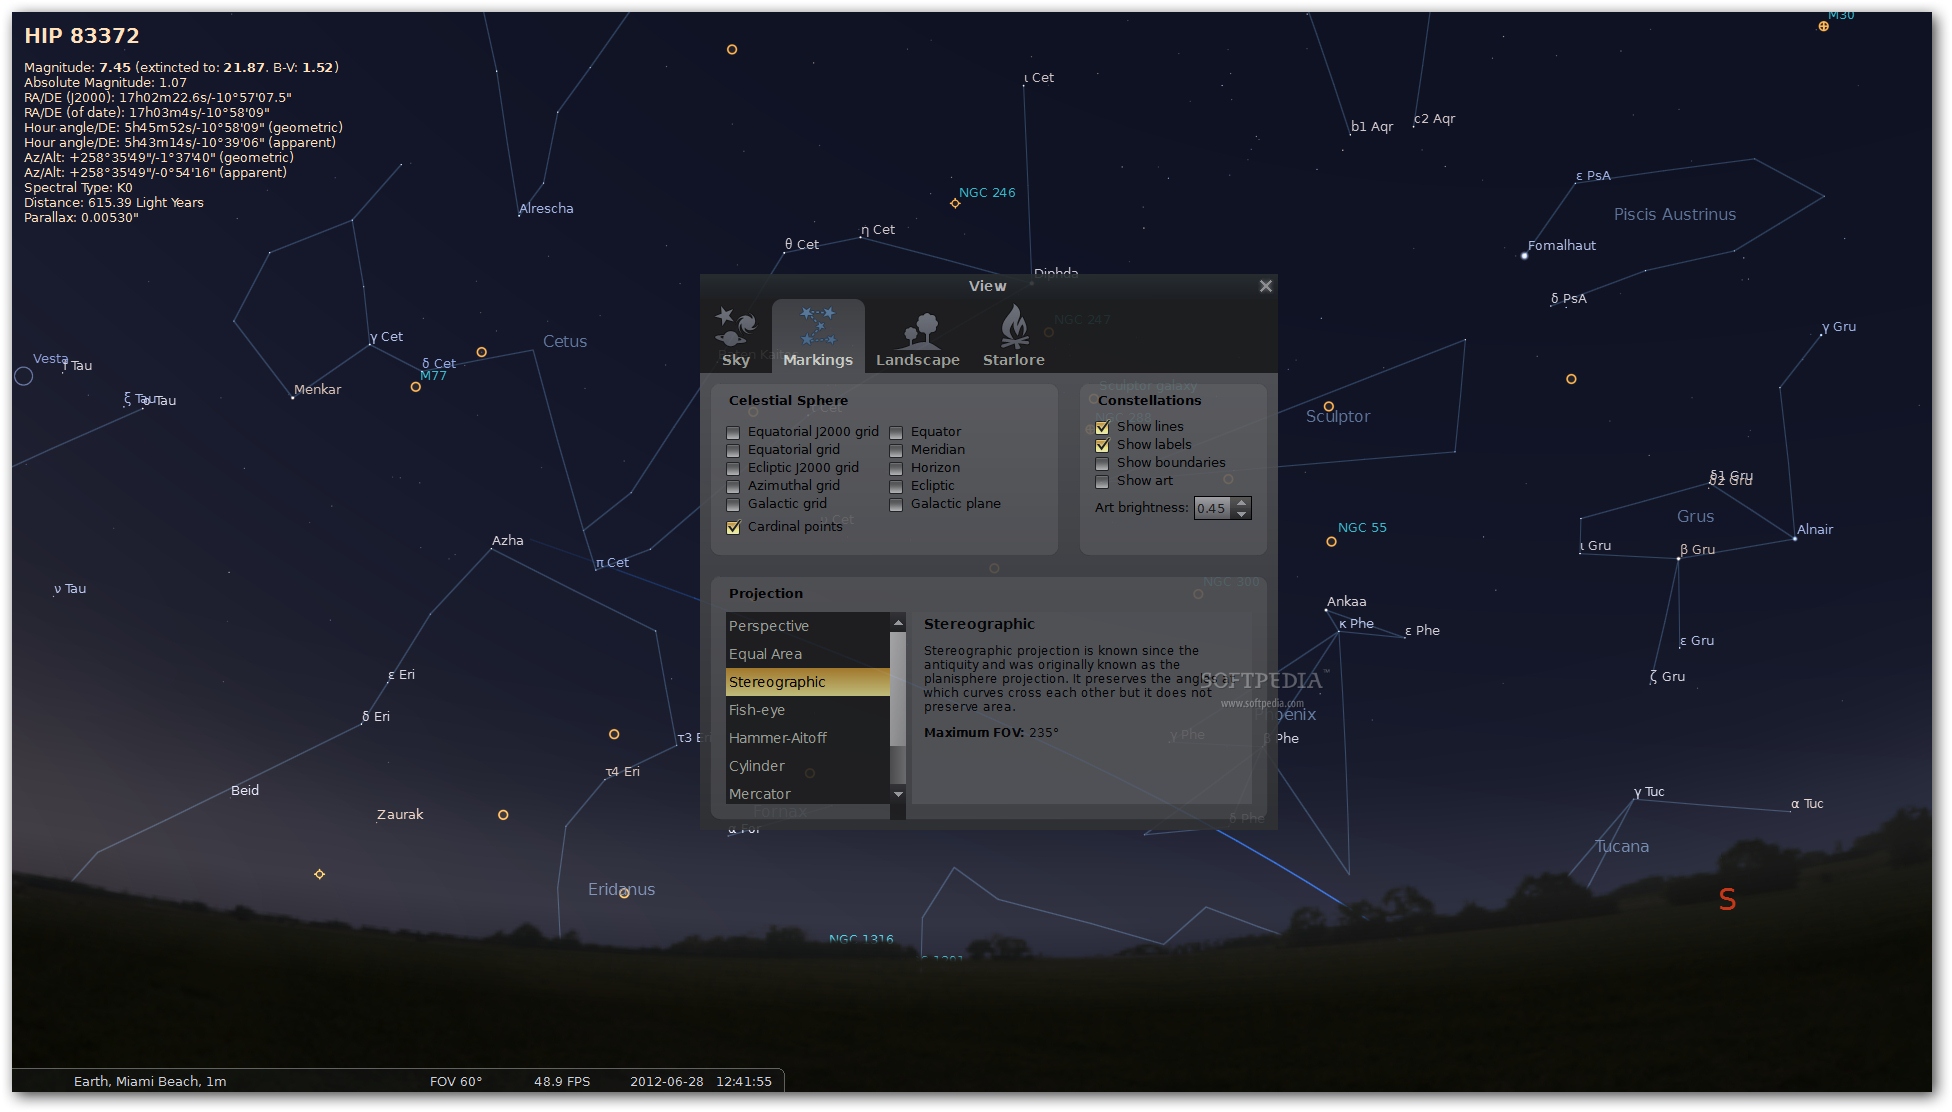
Task: Click the M30 cluster marker
Action: point(1823,27)
